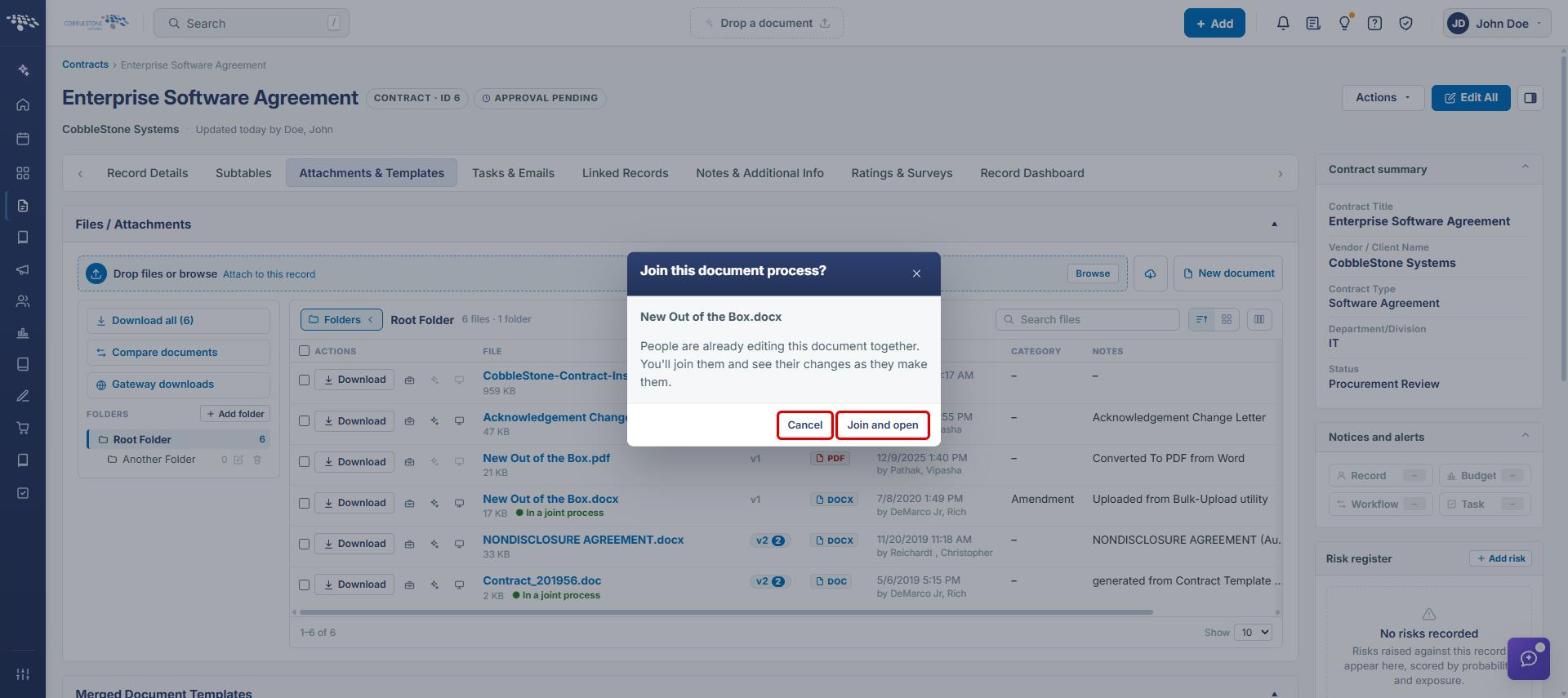Switch to the Linked Records tab
1568x698 pixels.
pos(625,173)
